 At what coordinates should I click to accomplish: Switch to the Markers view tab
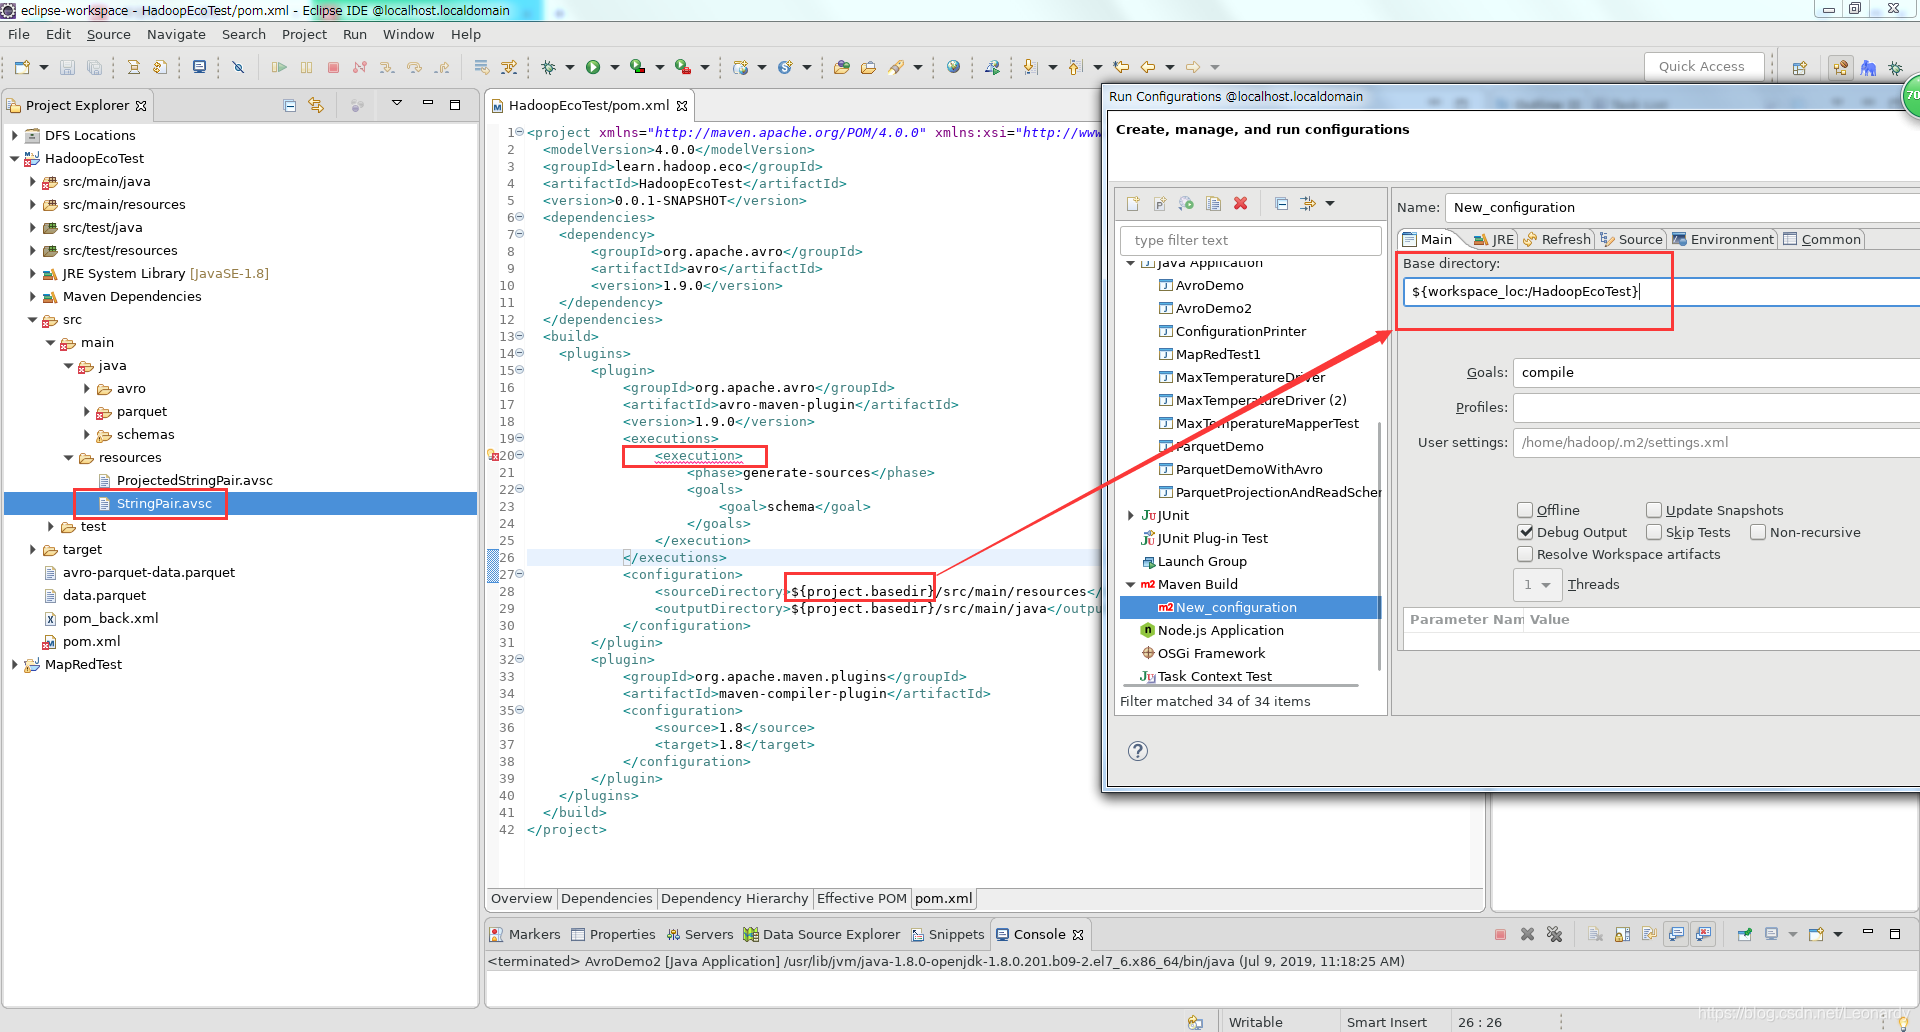click(x=525, y=934)
